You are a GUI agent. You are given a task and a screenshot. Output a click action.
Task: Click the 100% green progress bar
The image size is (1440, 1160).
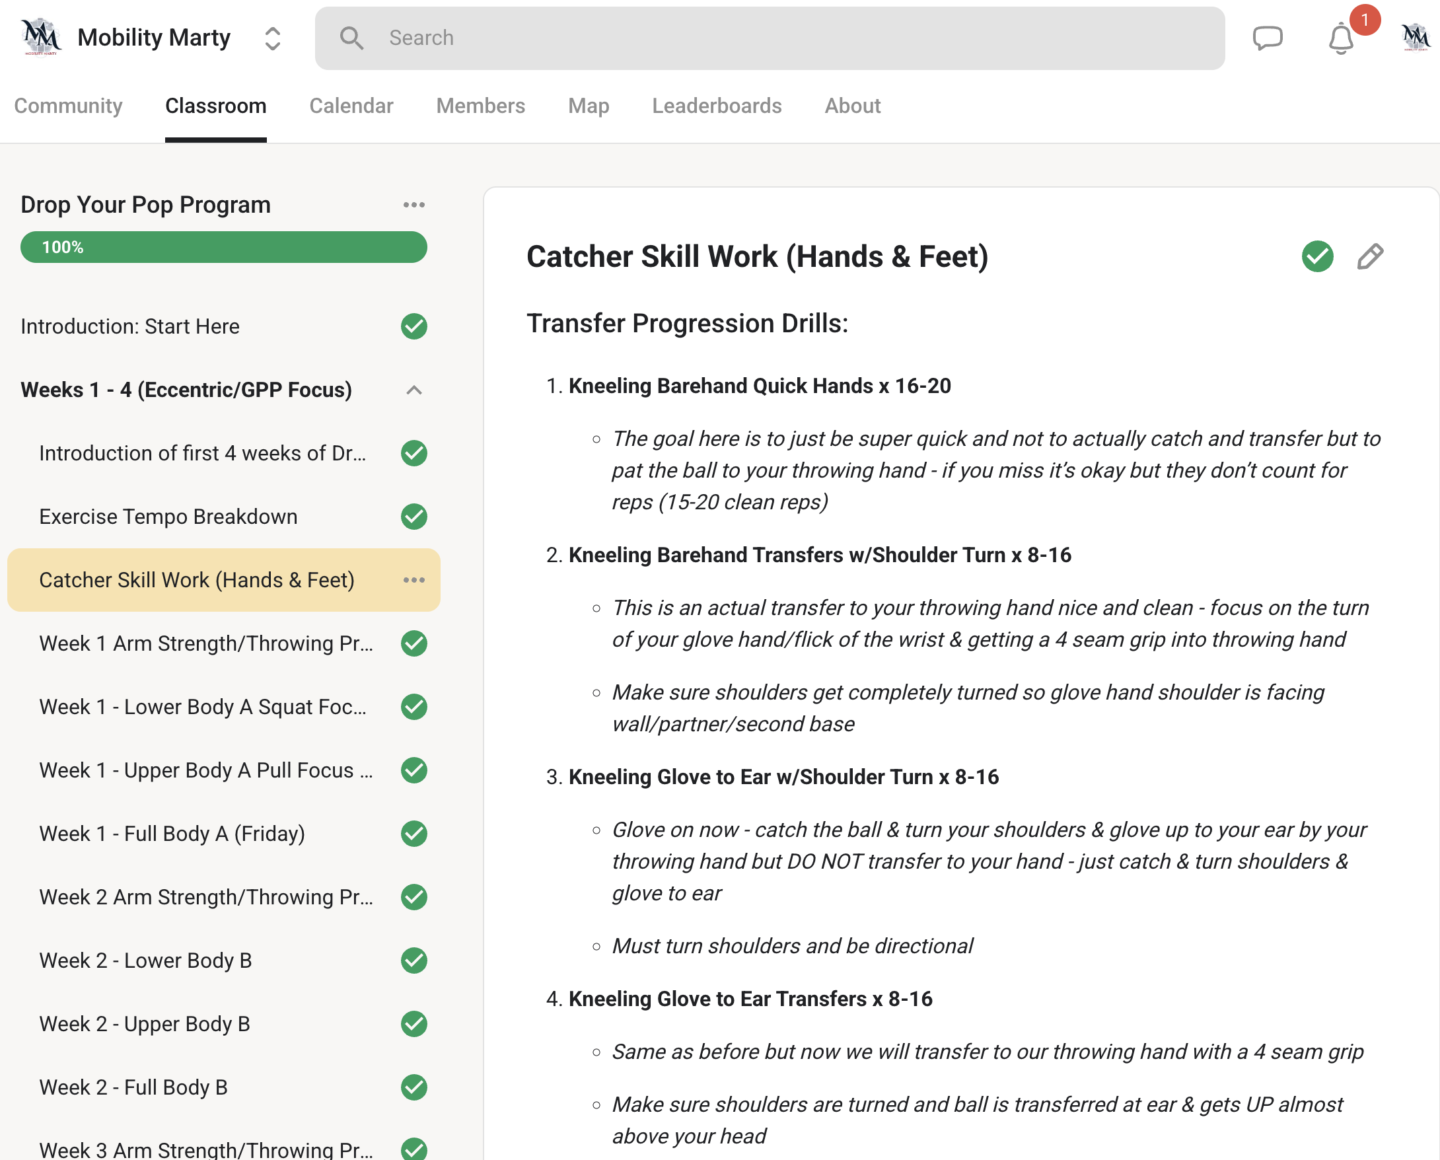[x=224, y=247]
